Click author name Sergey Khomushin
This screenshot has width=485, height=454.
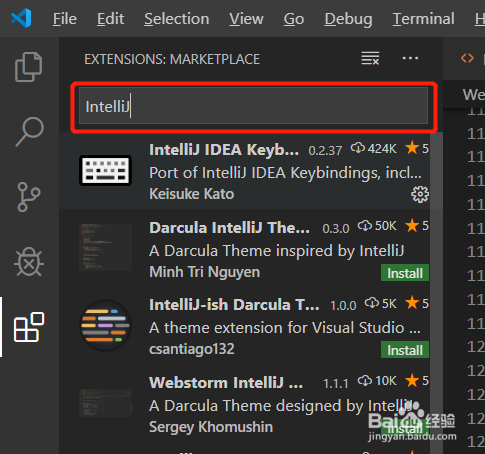[x=211, y=427]
